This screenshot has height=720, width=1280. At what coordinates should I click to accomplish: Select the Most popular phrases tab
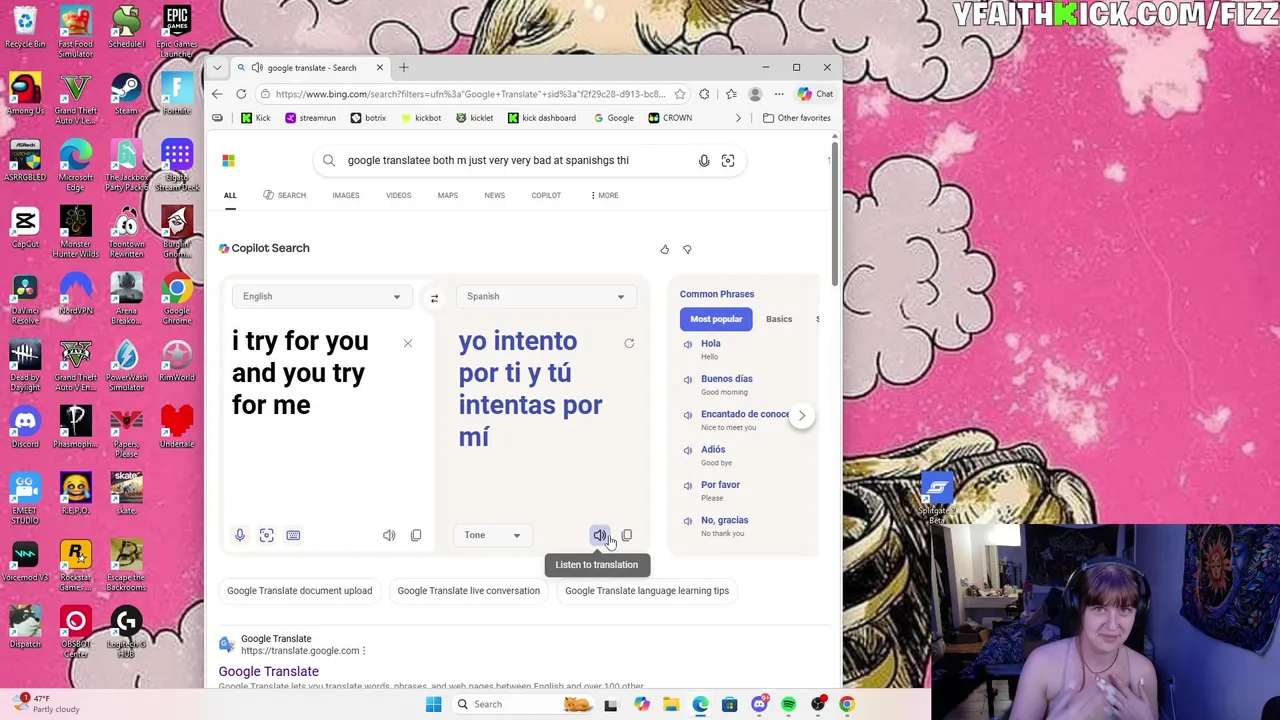[x=716, y=319]
